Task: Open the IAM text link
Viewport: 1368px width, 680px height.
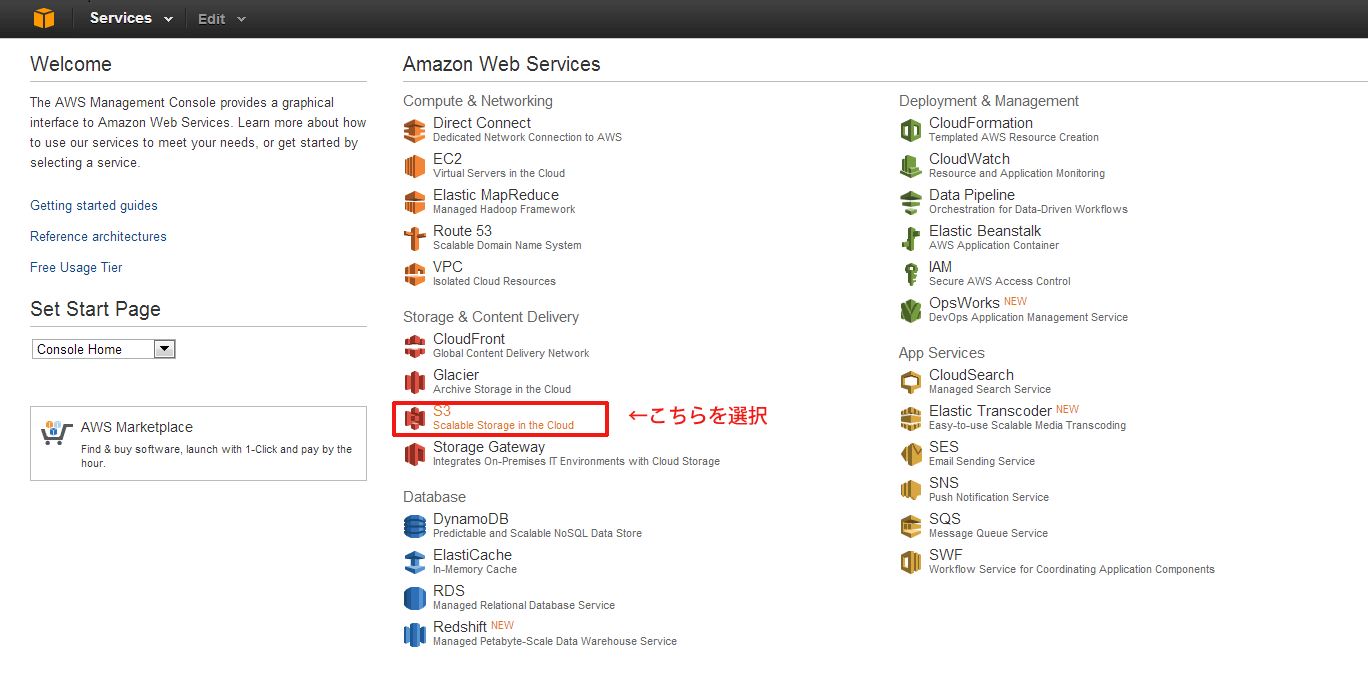Action: click(x=940, y=267)
